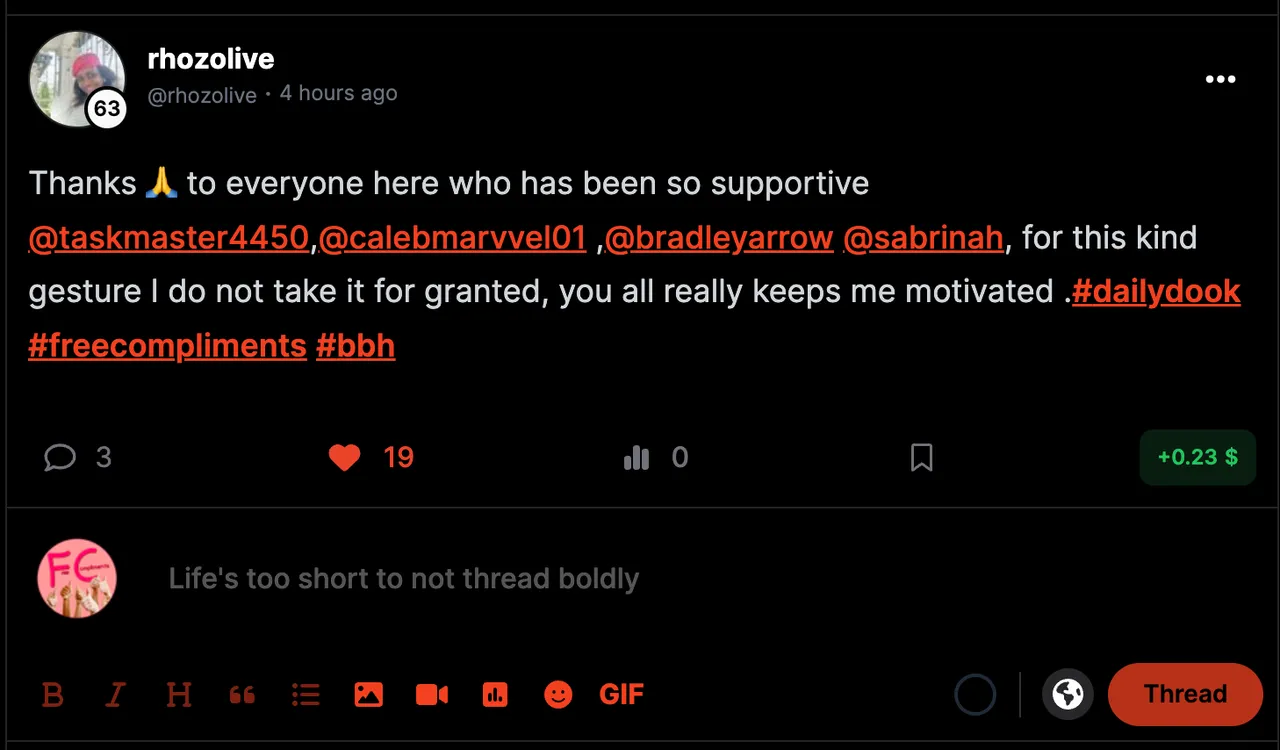Open the GIF selector
The width and height of the screenshot is (1280, 750).
tap(621, 694)
